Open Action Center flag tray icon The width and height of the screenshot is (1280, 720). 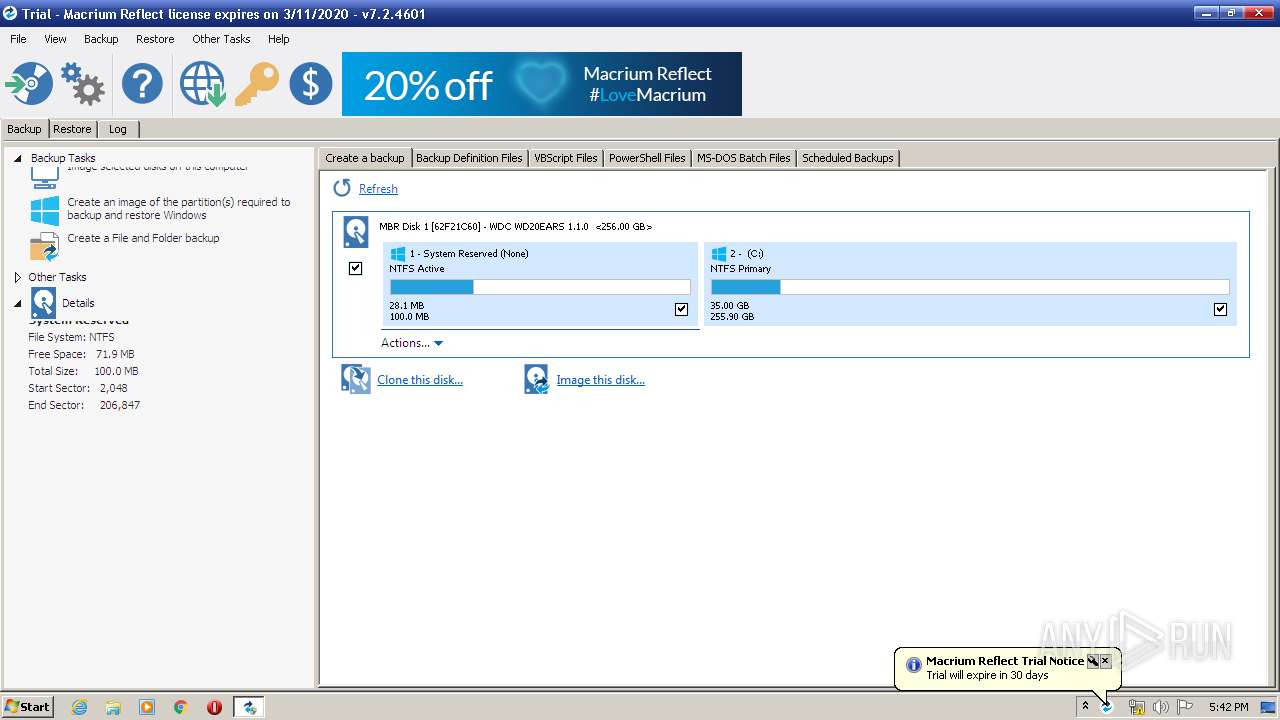(1185, 707)
